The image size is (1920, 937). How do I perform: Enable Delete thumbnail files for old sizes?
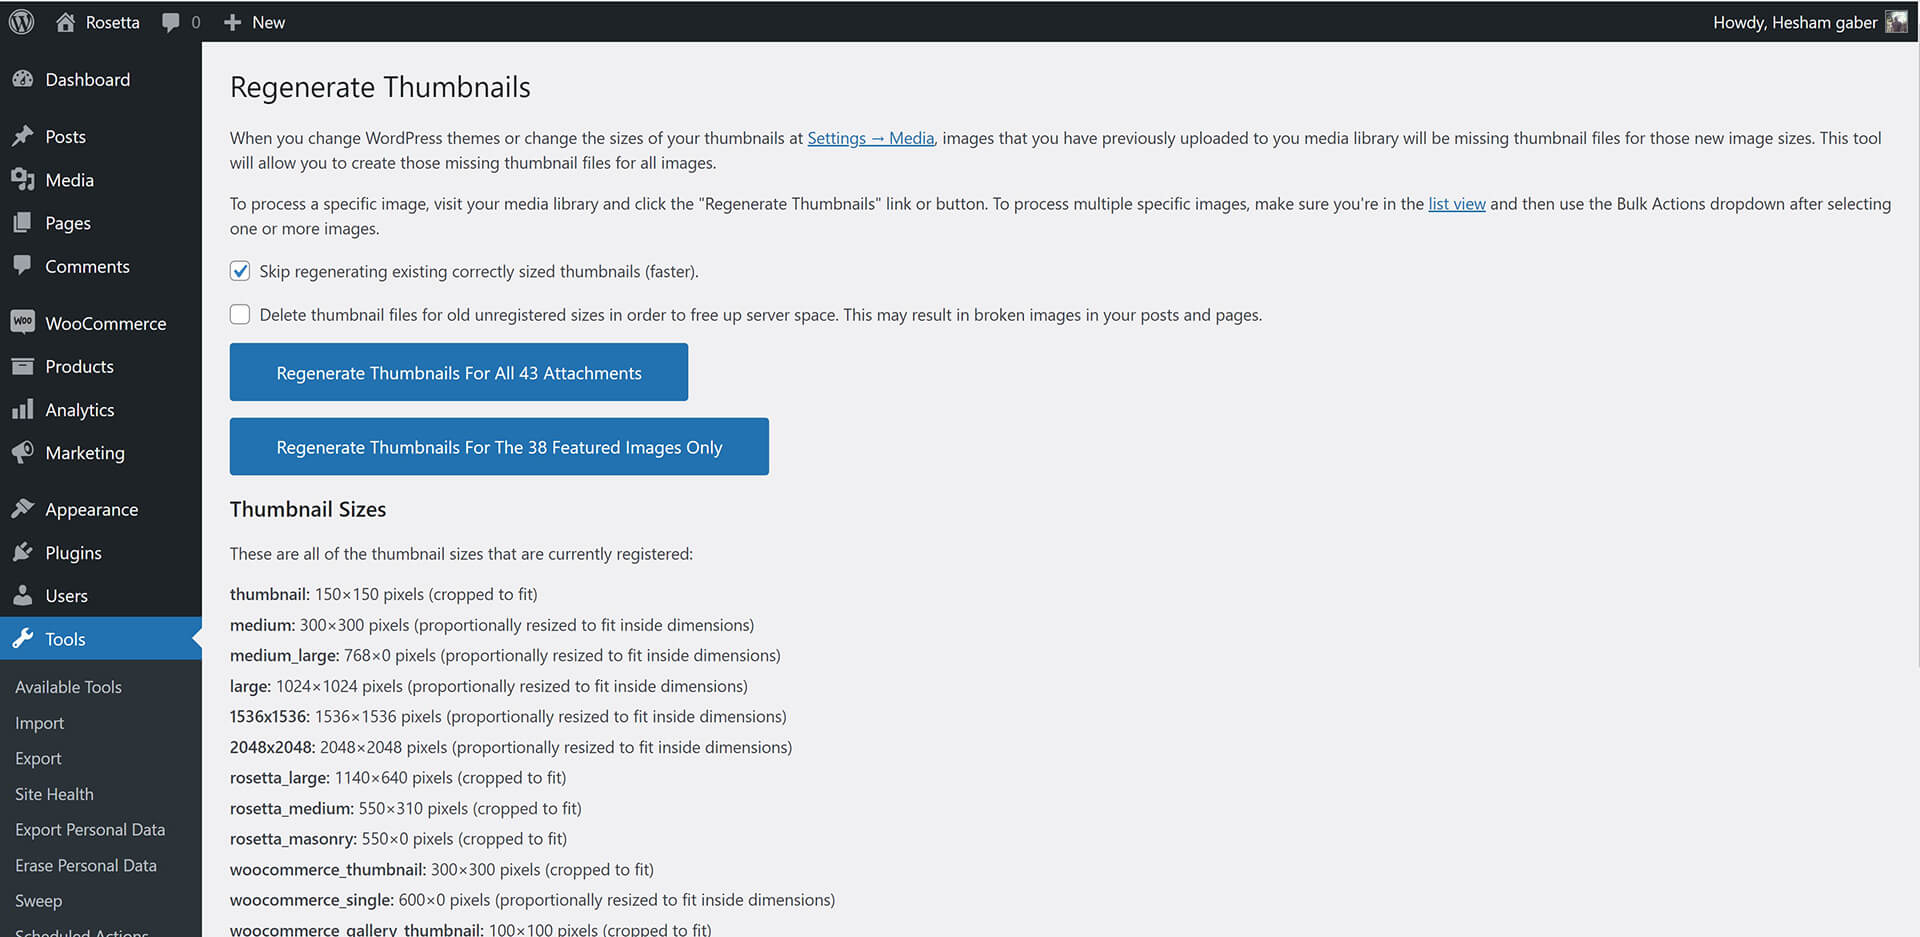coord(240,315)
